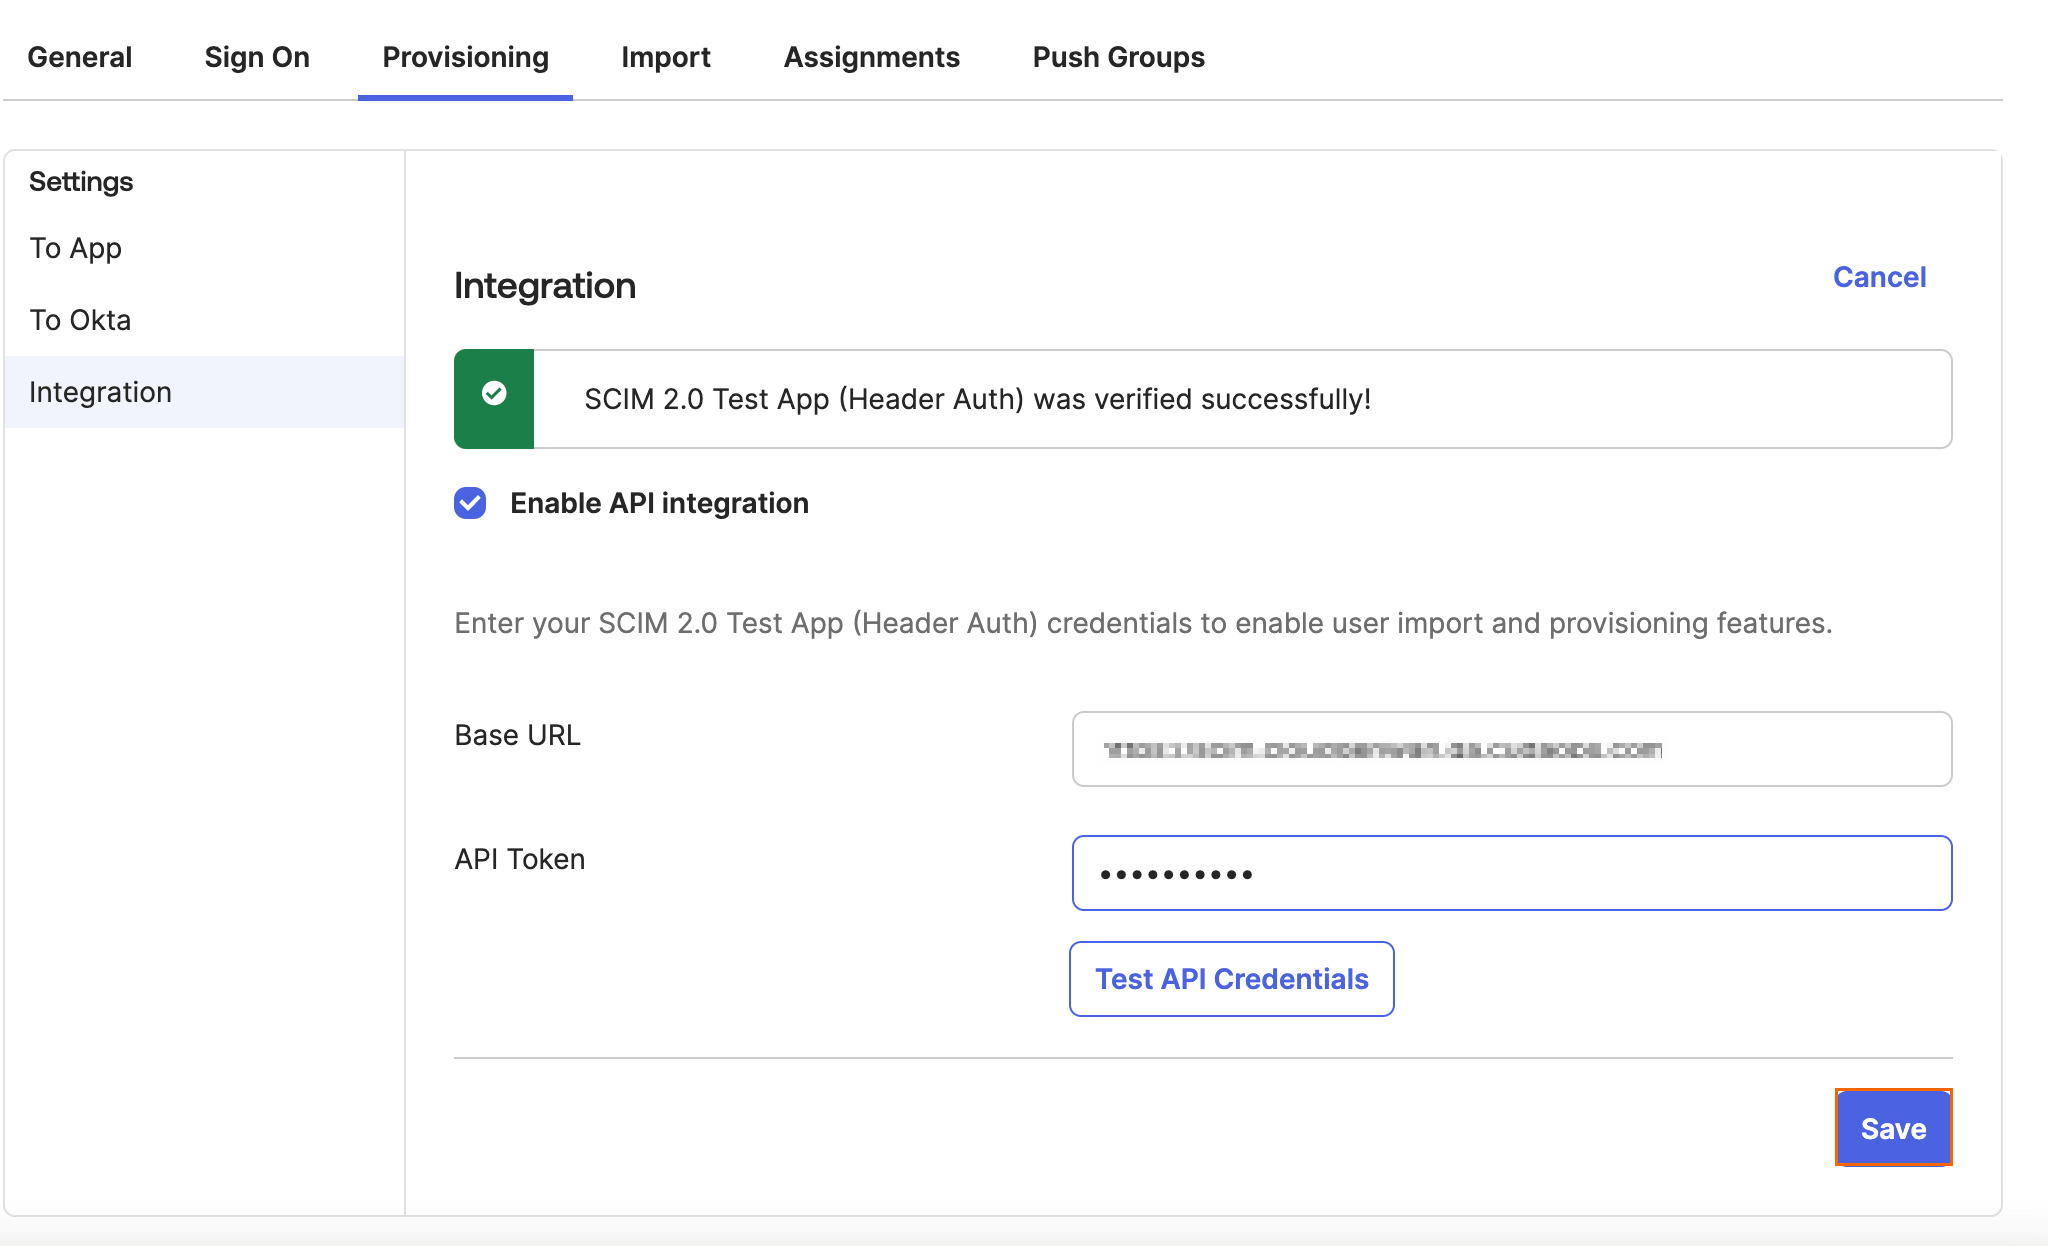
Task: Select To App in Settings sidebar
Action: click(205, 248)
